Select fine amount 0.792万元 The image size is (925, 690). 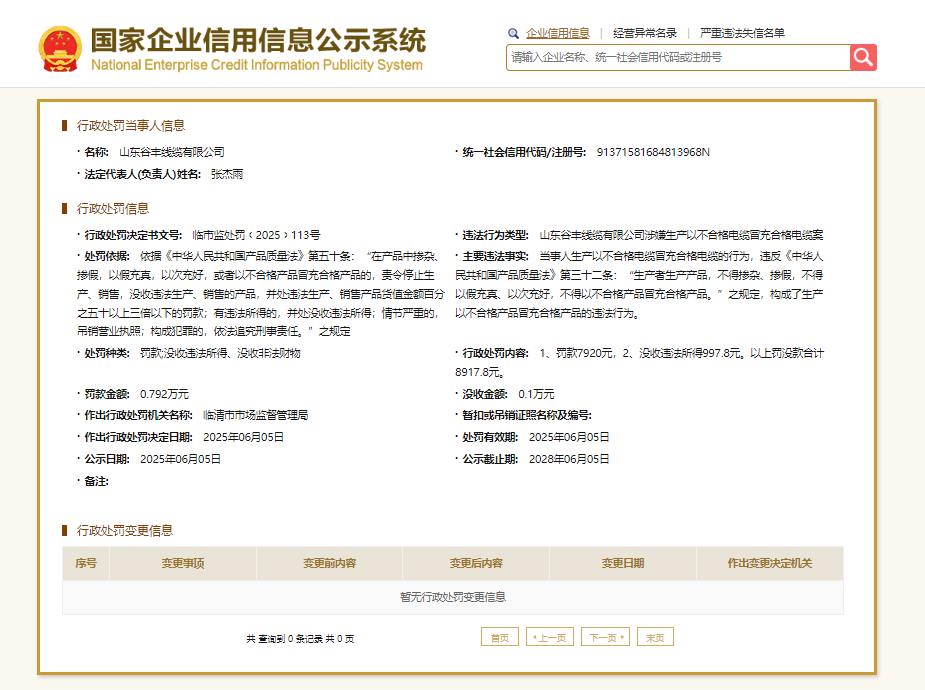coord(165,393)
